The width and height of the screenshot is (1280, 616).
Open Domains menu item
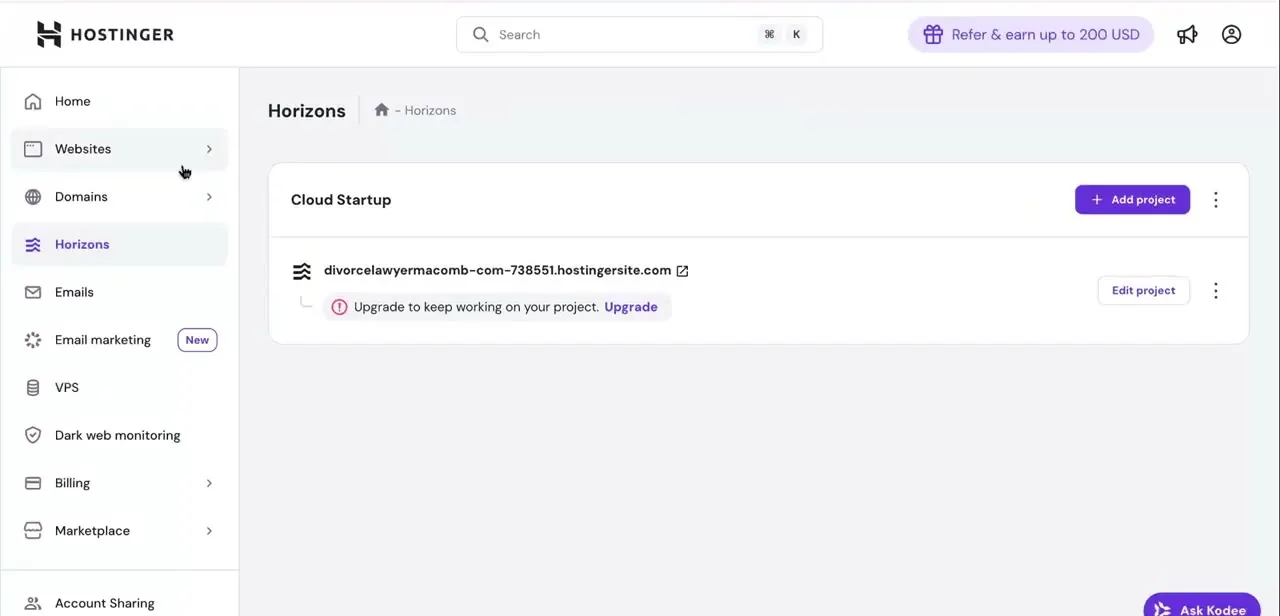pyautogui.click(x=119, y=197)
